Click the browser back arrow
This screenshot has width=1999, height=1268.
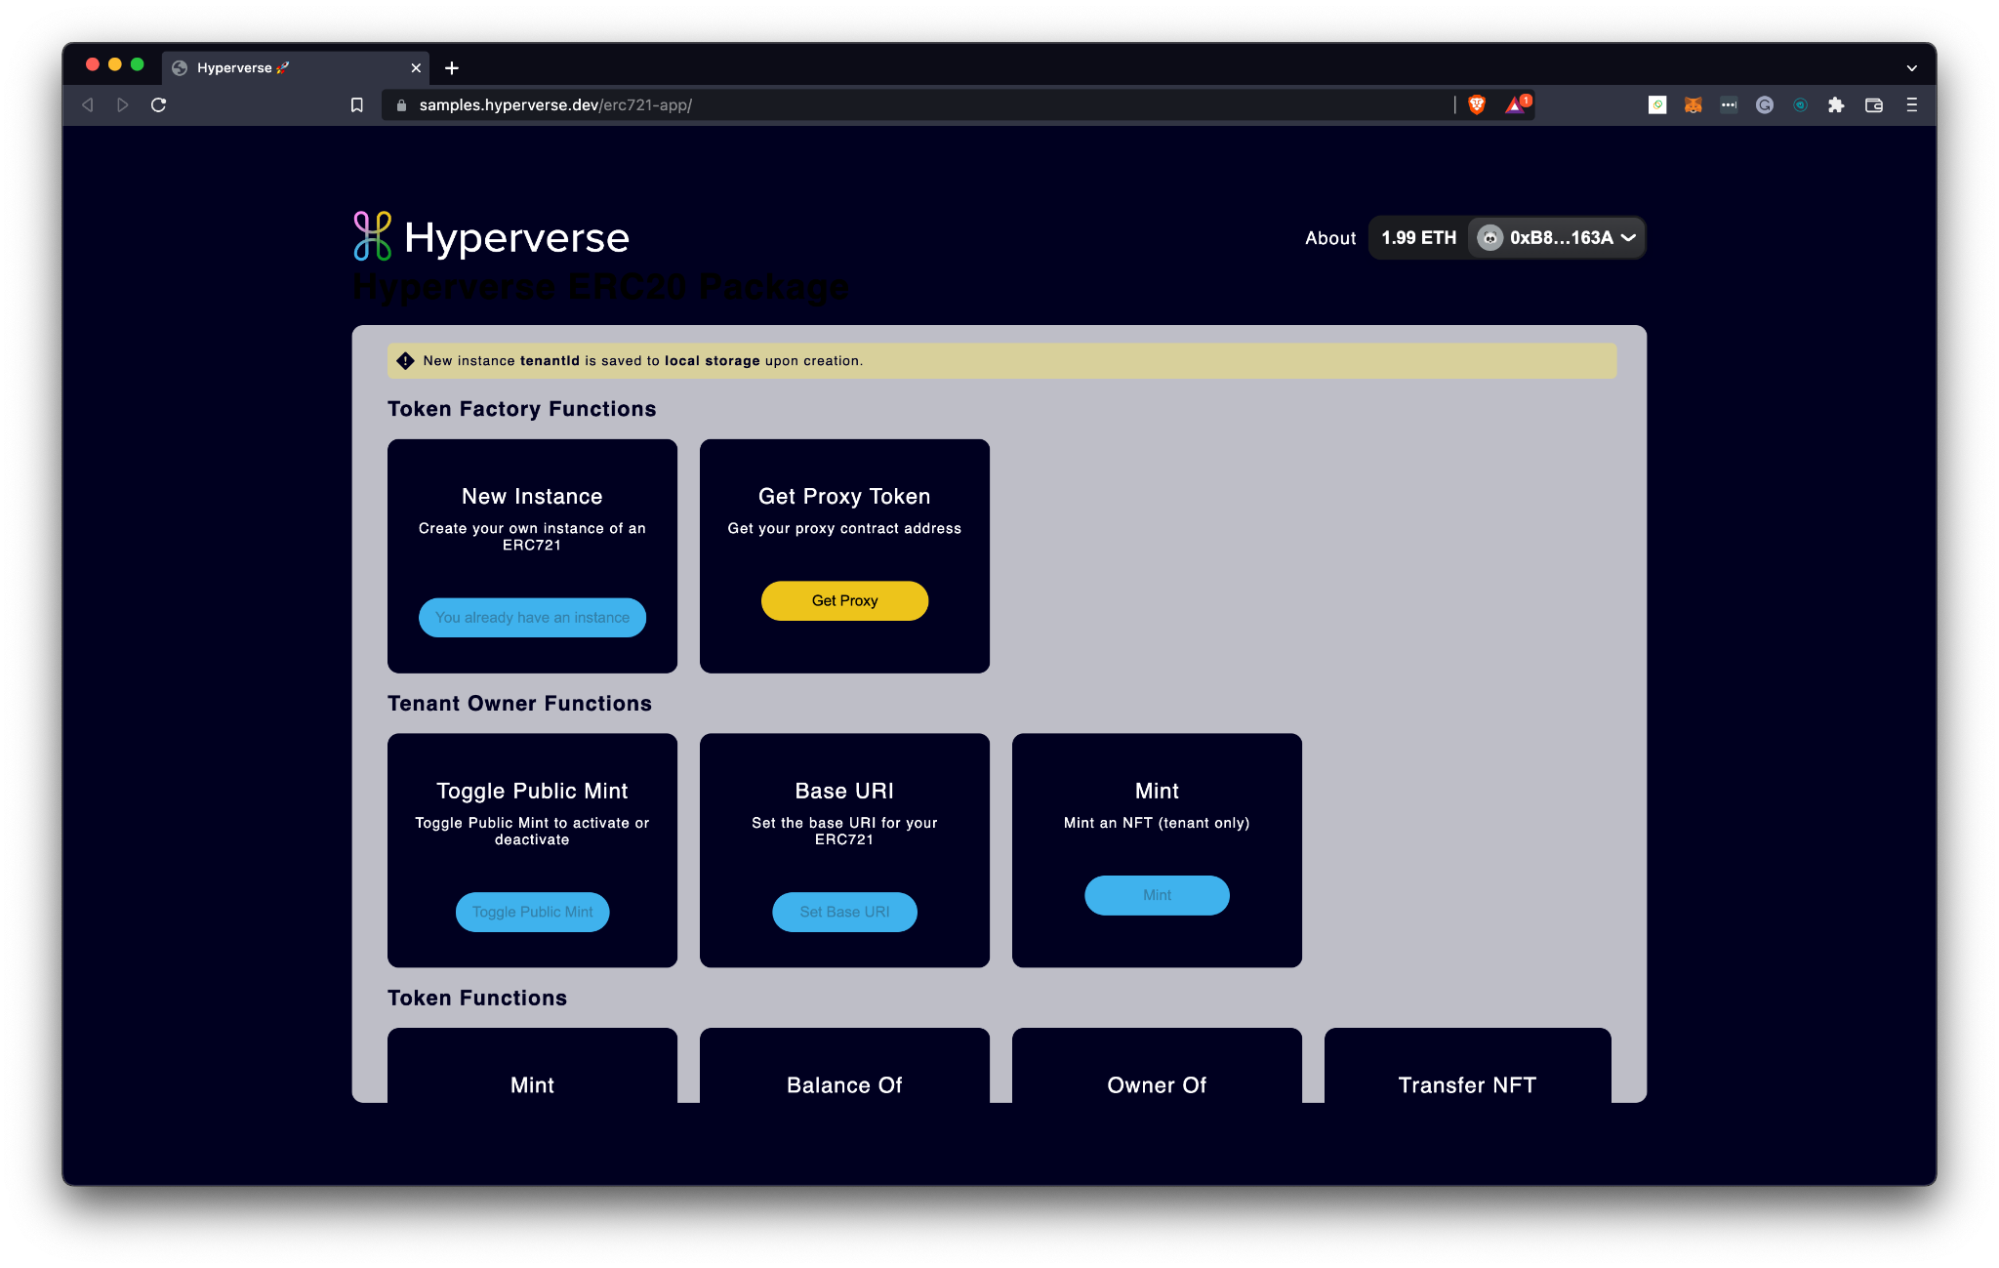[88, 105]
